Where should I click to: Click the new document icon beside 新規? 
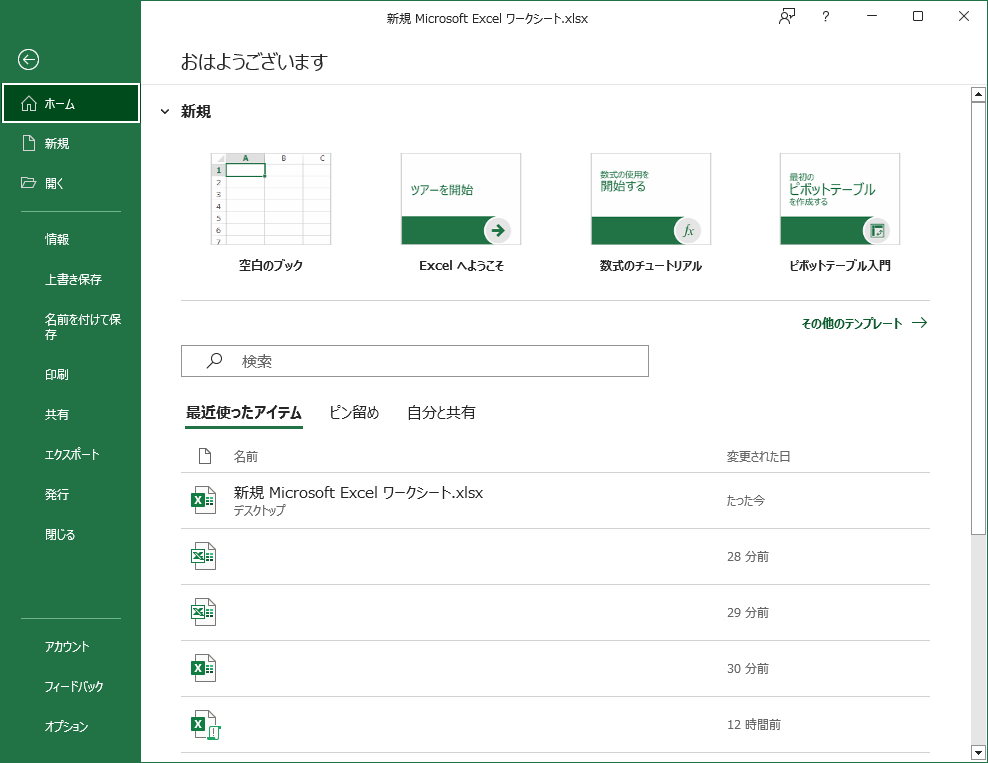pos(29,143)
